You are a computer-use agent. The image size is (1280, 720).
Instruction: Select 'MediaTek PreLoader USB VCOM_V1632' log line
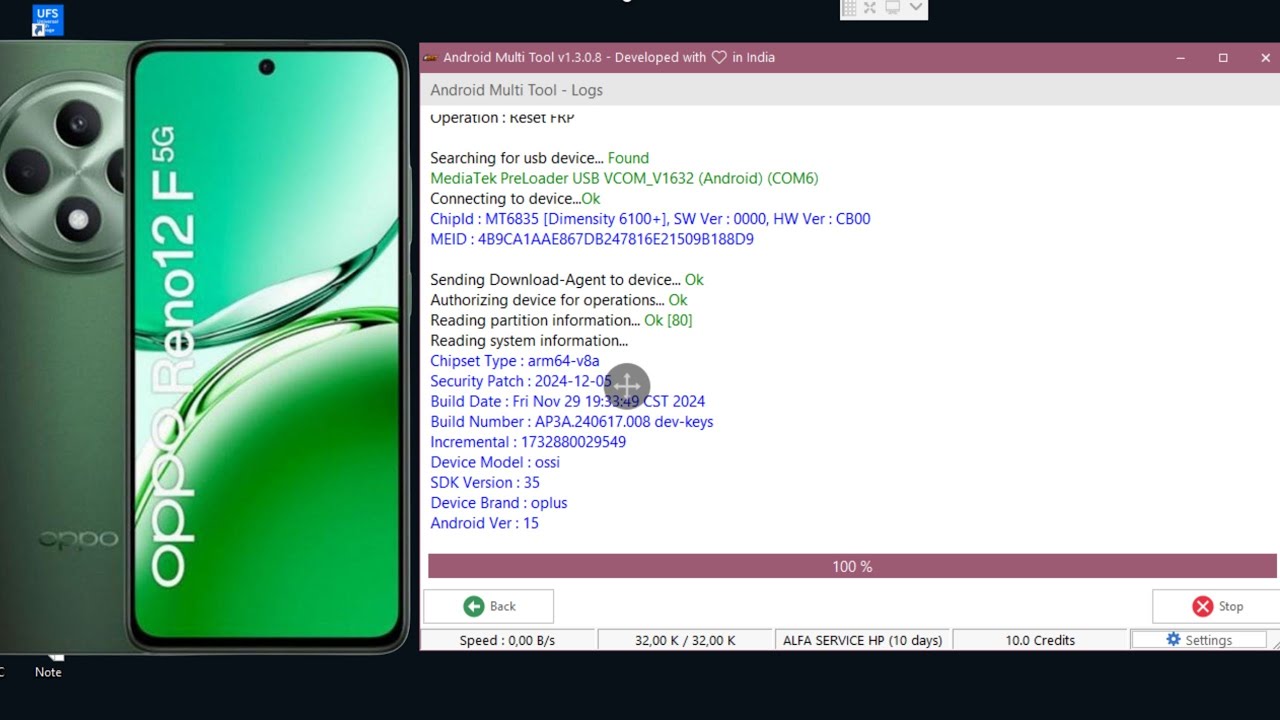point(624,178)
